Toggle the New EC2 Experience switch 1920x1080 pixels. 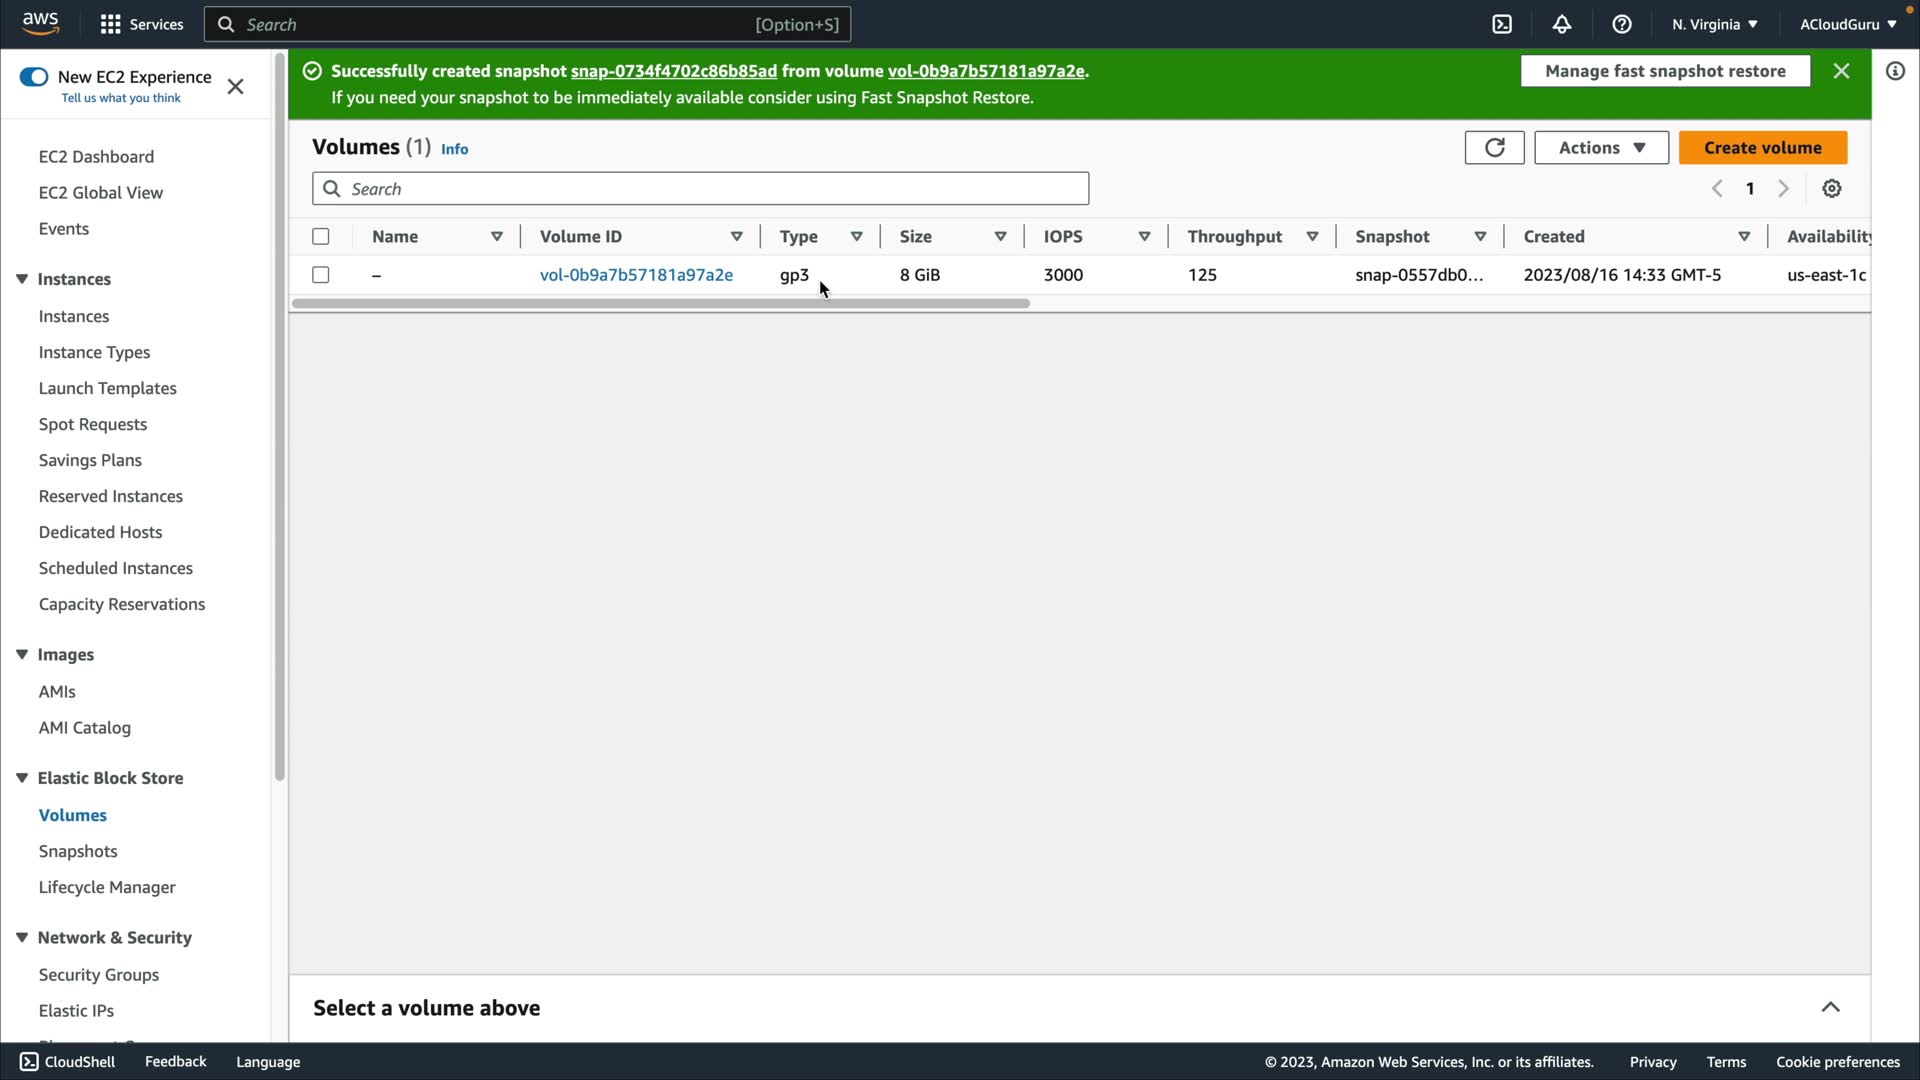34,77
